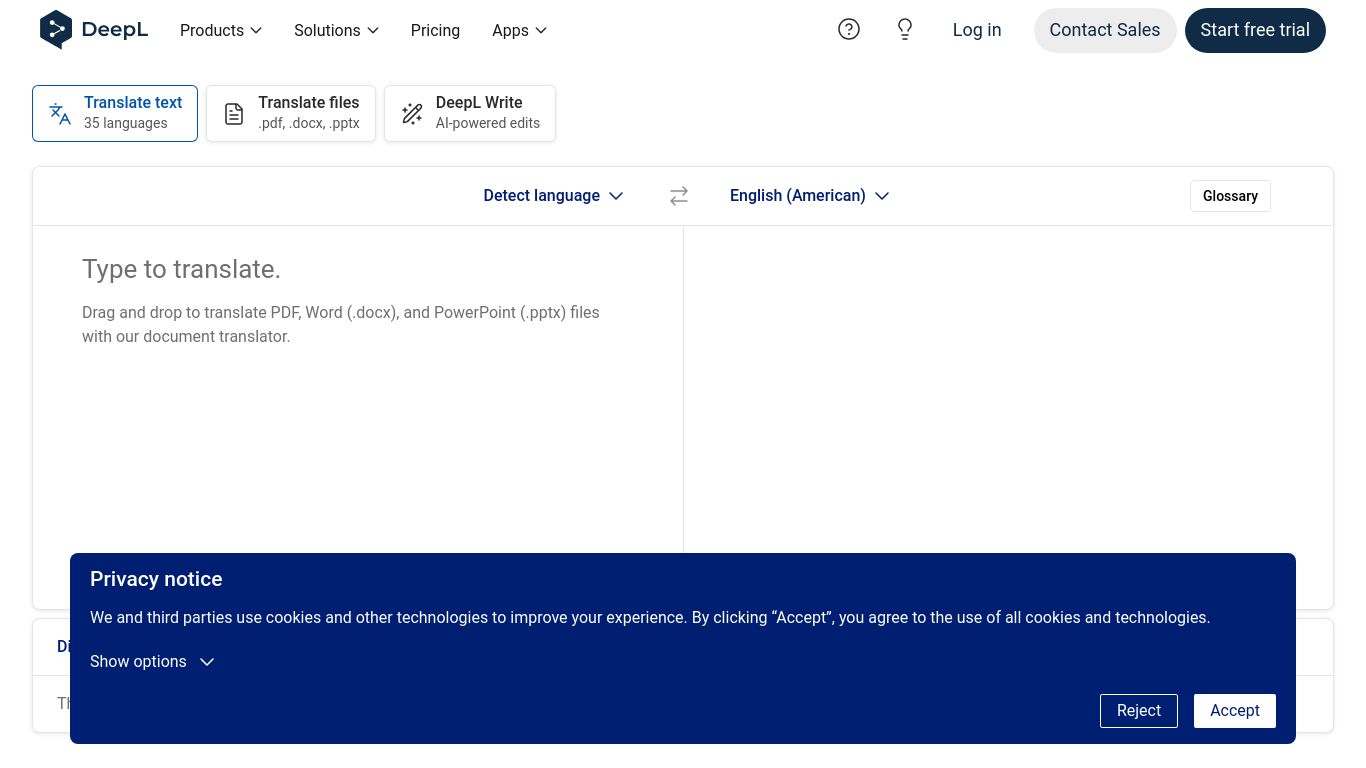This screenshot has width=1366, height=768.
Task: Open the Apps menu
Action: 520,31
